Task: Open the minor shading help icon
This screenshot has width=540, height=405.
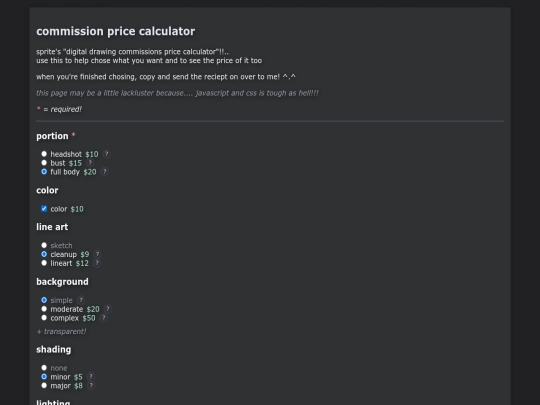Action: pos(91,377)
